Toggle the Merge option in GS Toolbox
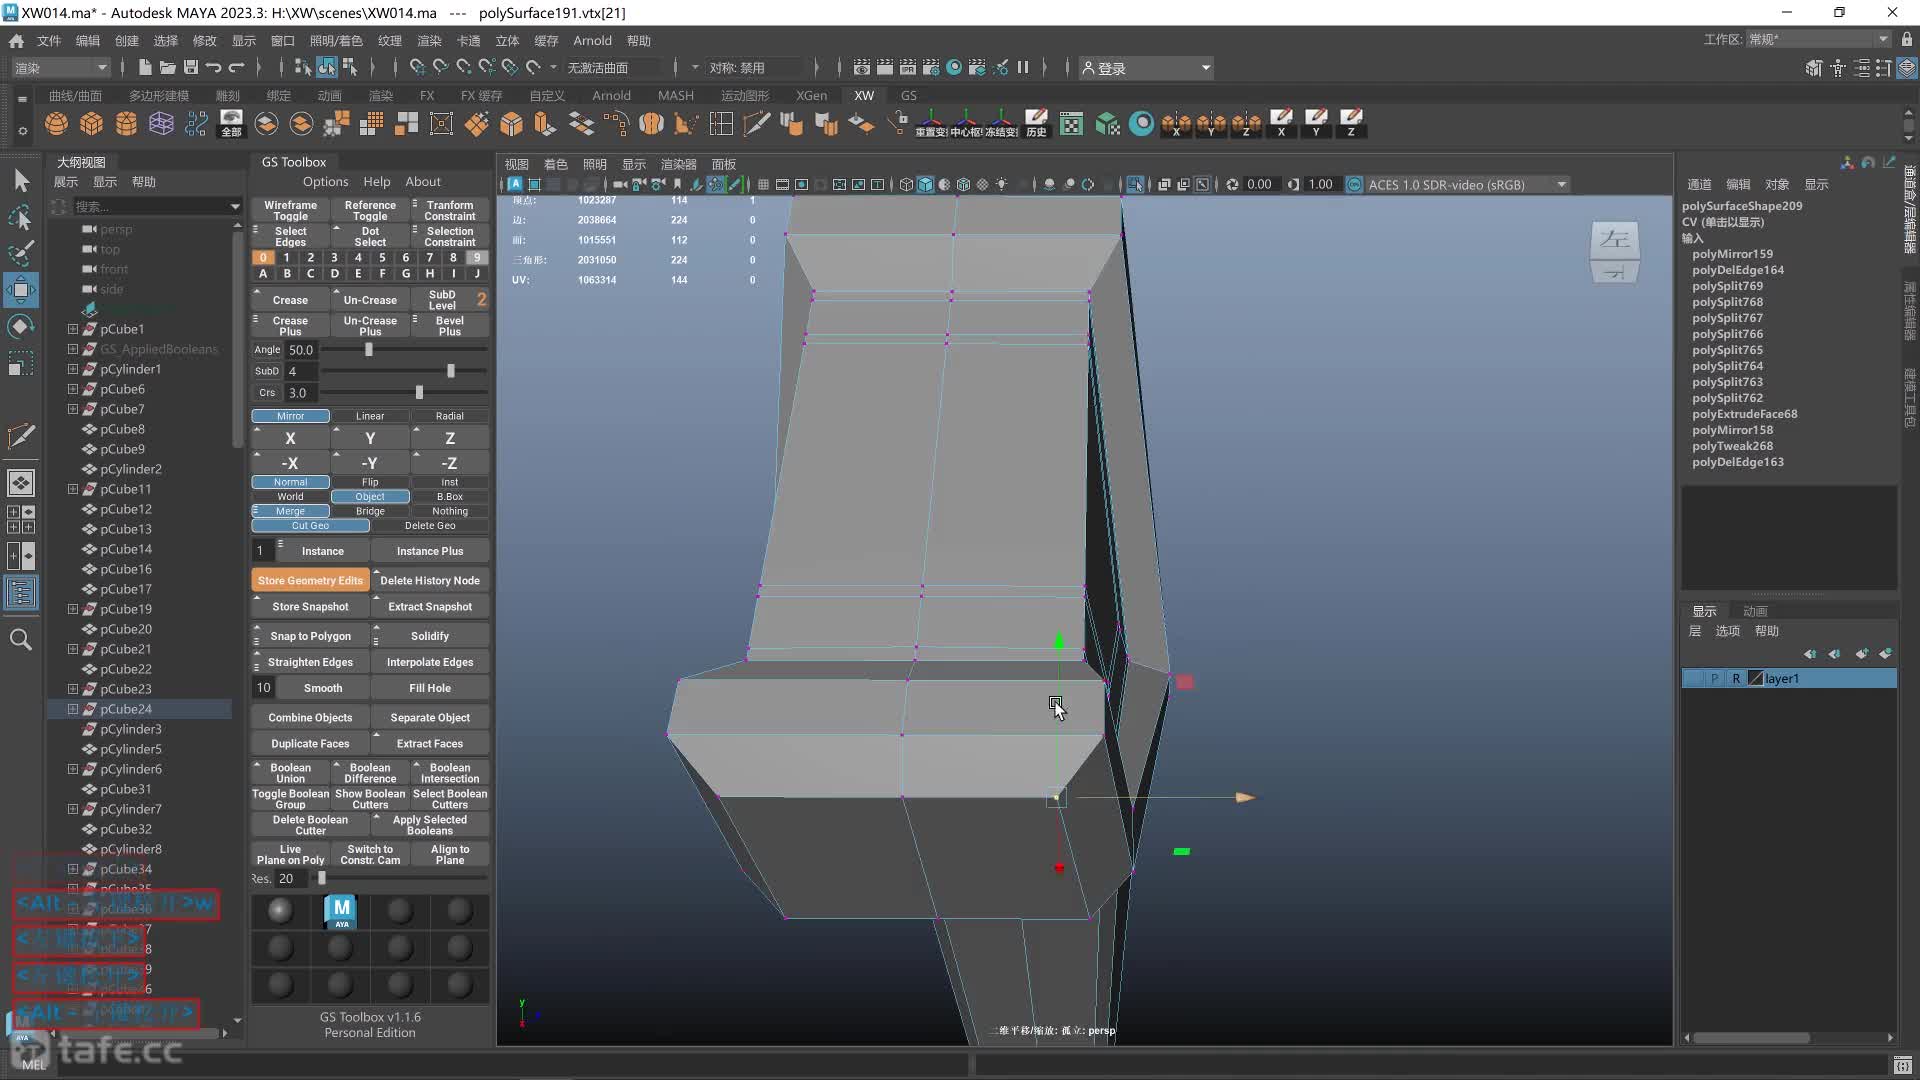This screenshot has width=1920, height=1080. [x=290, y=511]
